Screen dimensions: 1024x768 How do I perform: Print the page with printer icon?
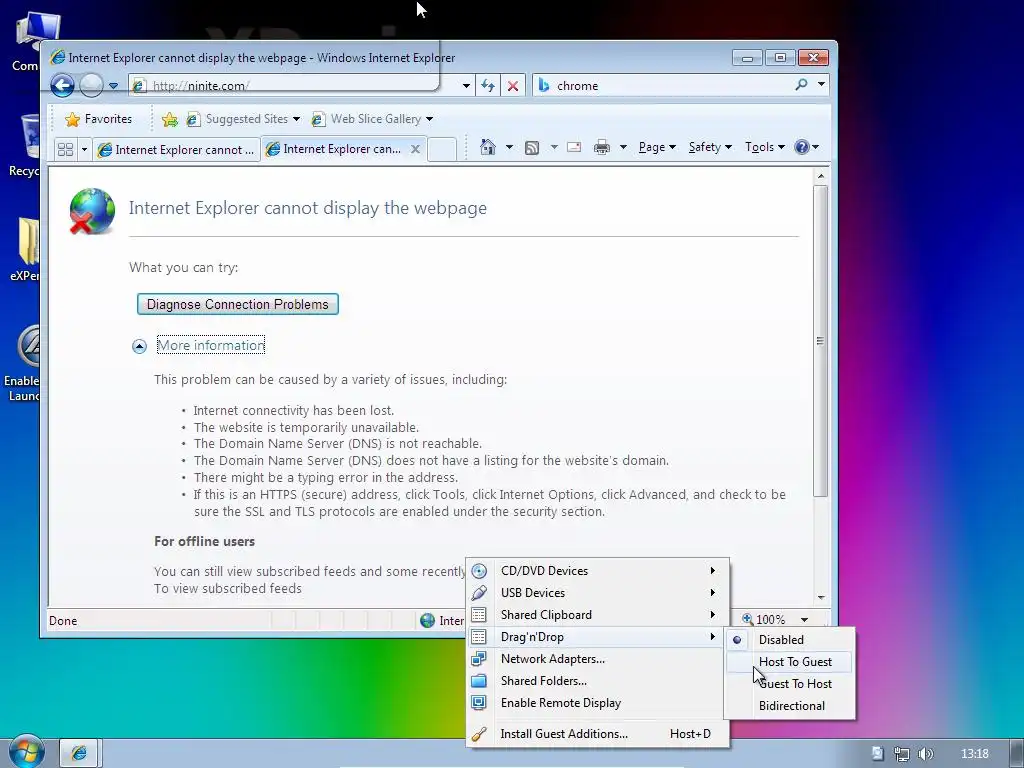click(x=601, y=148)
